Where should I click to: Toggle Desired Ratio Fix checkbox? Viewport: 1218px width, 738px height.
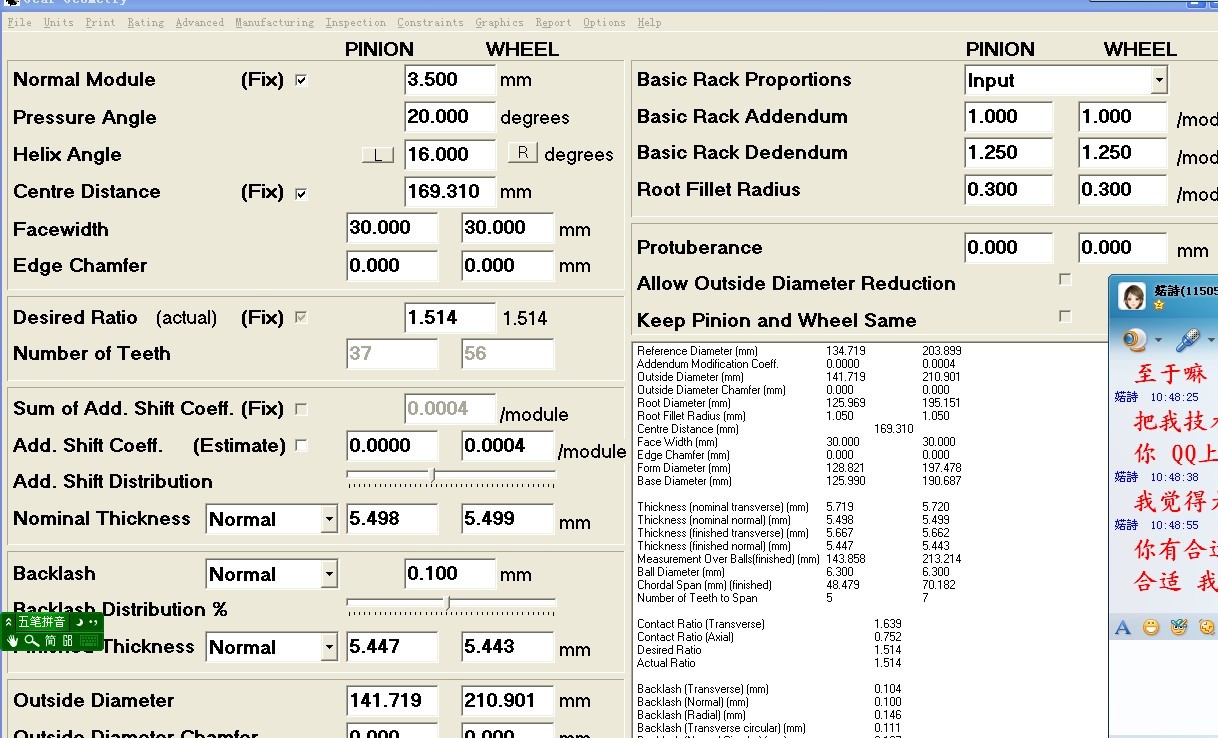pos(301,318)
